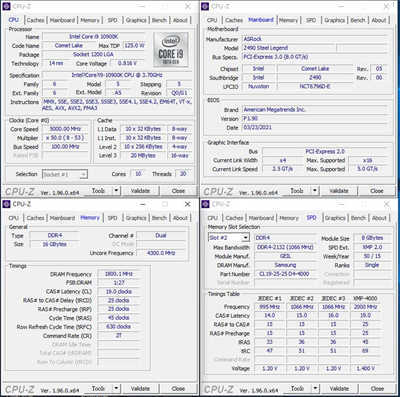
Task: Open the Tools dropdown arrow in the CPU window
Action: click(116, 191)
